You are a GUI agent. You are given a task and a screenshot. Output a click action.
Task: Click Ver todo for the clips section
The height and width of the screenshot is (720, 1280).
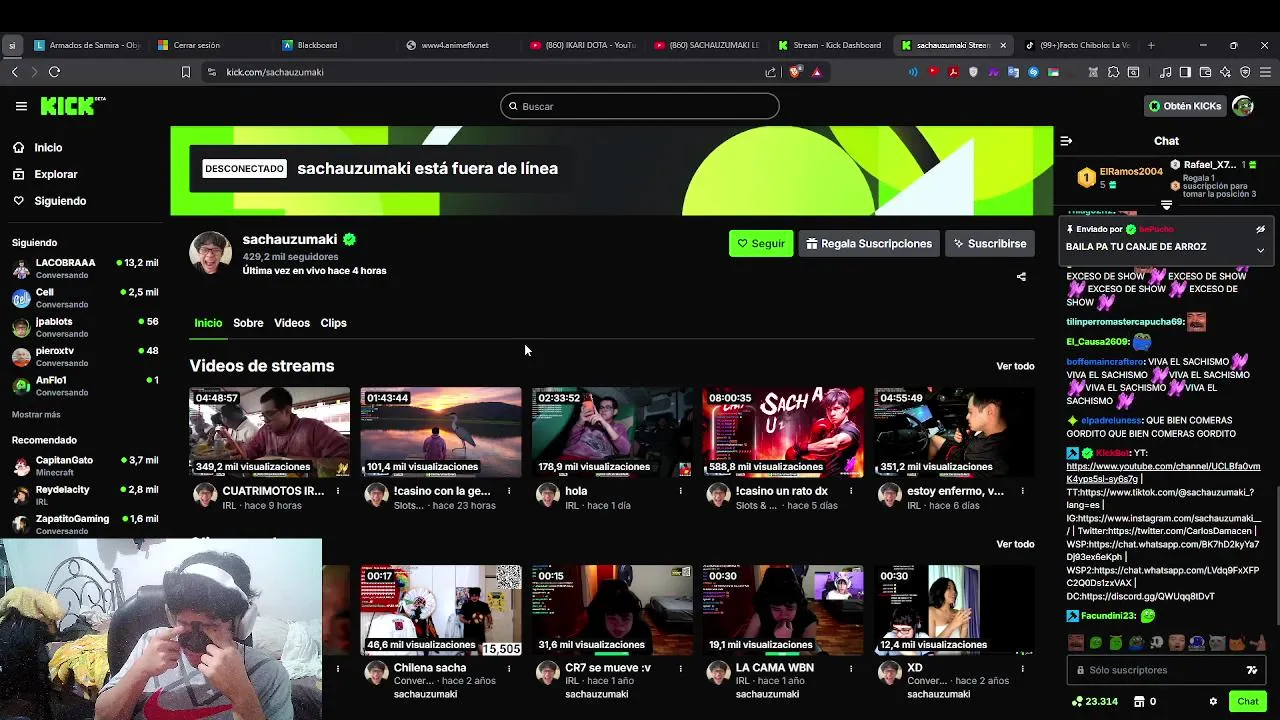(x=1015, y=544)
